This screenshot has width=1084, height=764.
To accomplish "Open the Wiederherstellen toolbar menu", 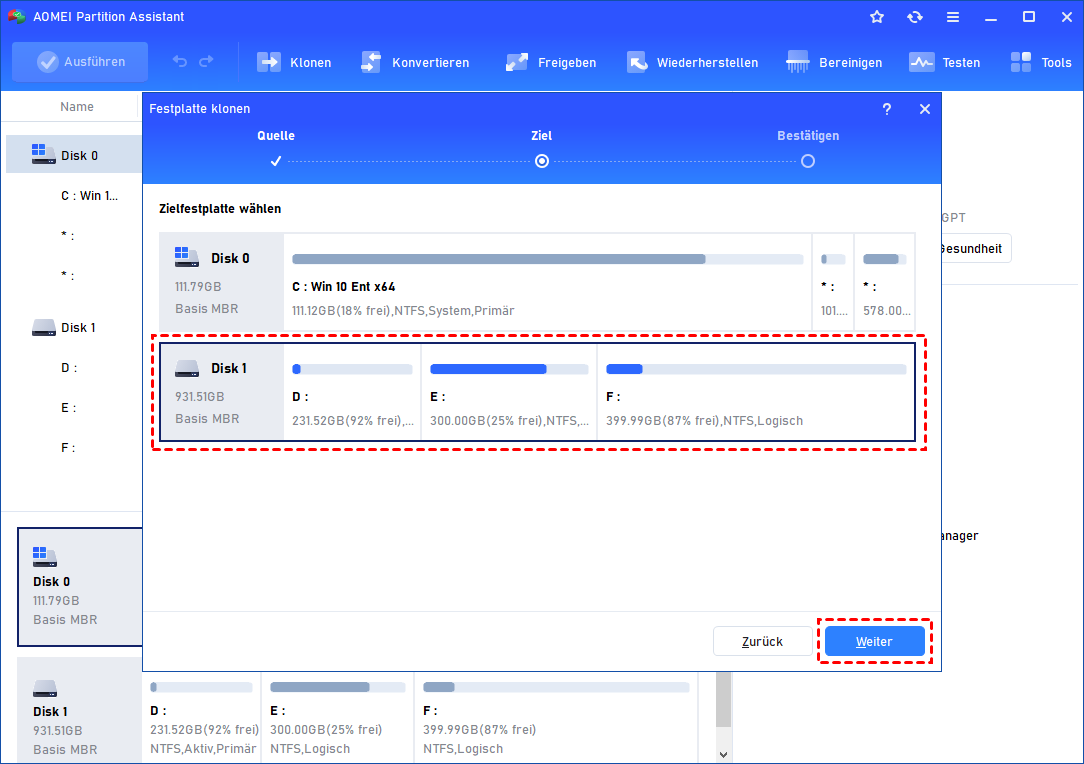I will [692, 62].
